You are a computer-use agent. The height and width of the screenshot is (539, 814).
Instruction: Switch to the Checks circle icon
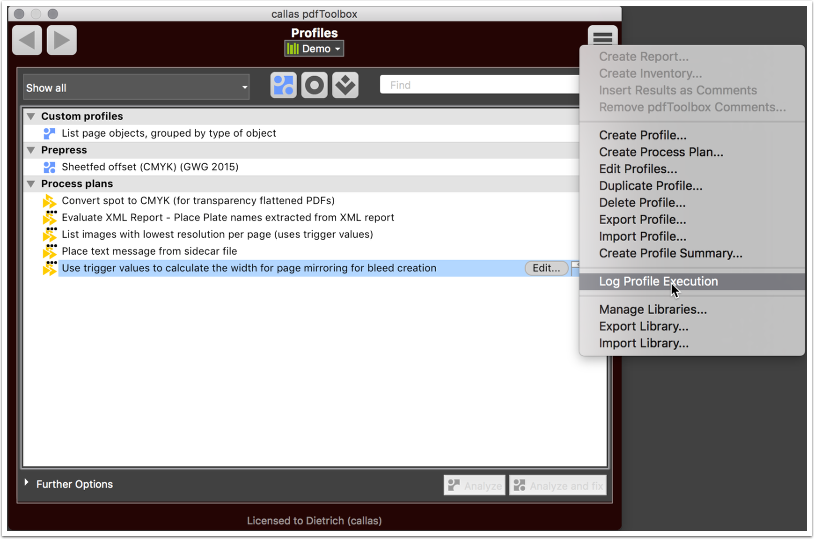pos(314,85)
